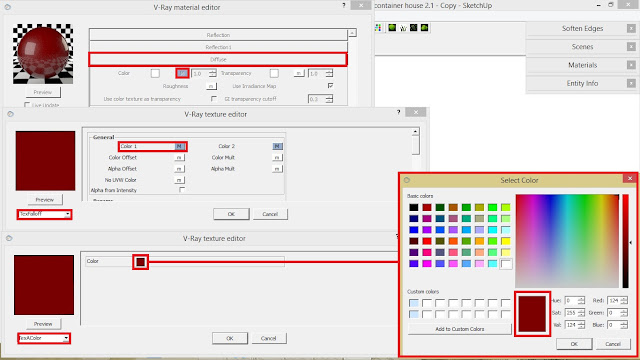
Task: Click the TexFalloff editor scrollbar up arrow
Action: click(415, 132)
